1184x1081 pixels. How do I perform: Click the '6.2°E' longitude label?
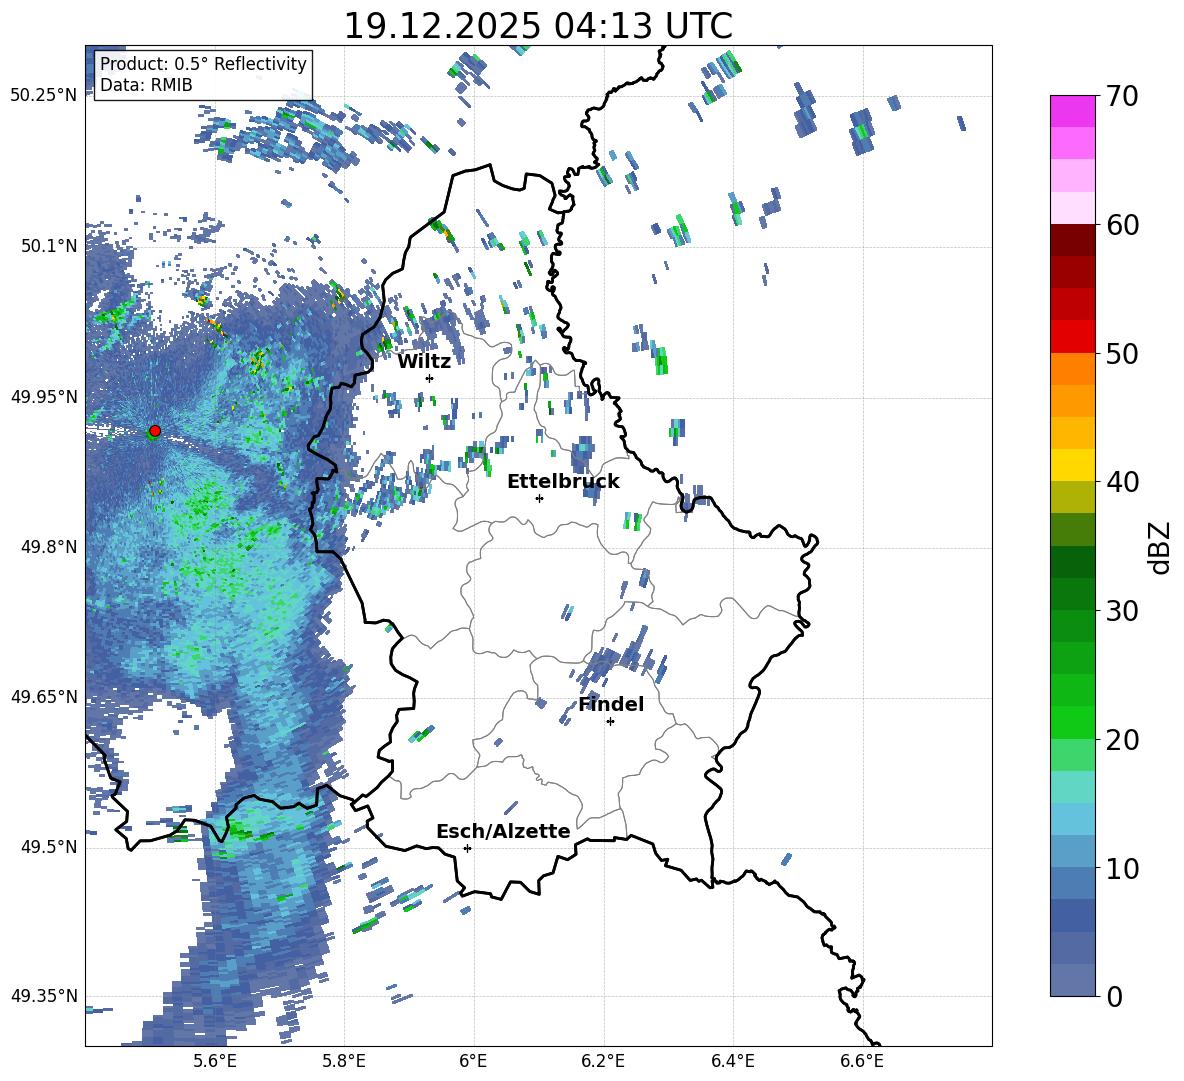[603, 1061]
